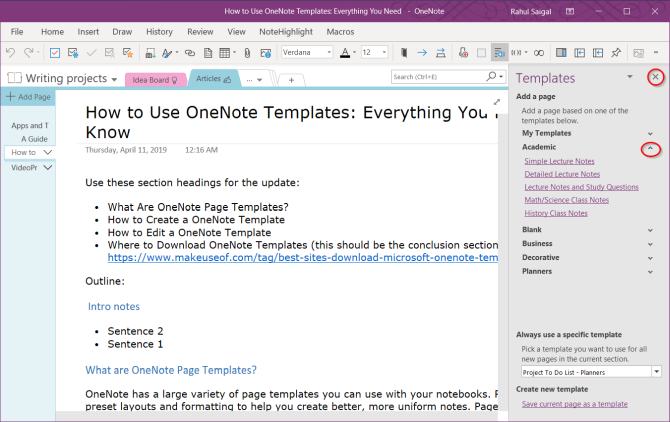Viewport: 670px width, 422px height.
Task: Click the grayed picture icon near toolbar end
Action: pos(638,53)
